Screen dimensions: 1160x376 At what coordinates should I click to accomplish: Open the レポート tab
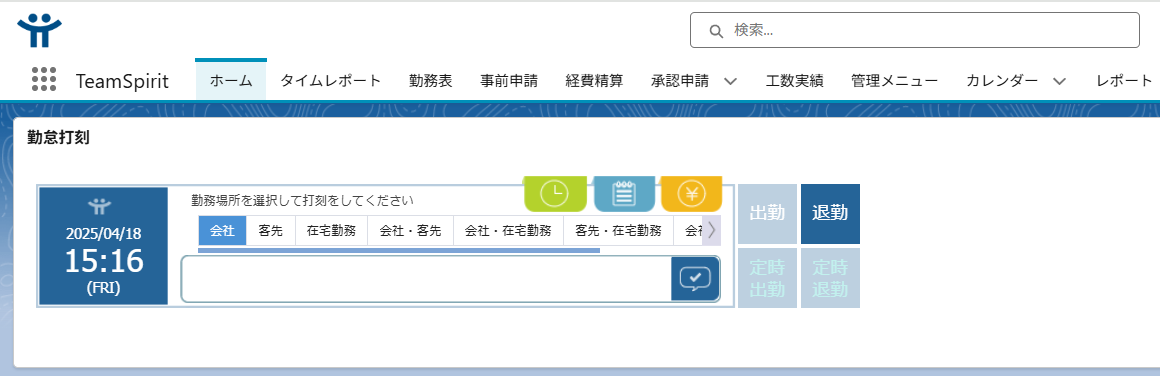(1124, 81)
